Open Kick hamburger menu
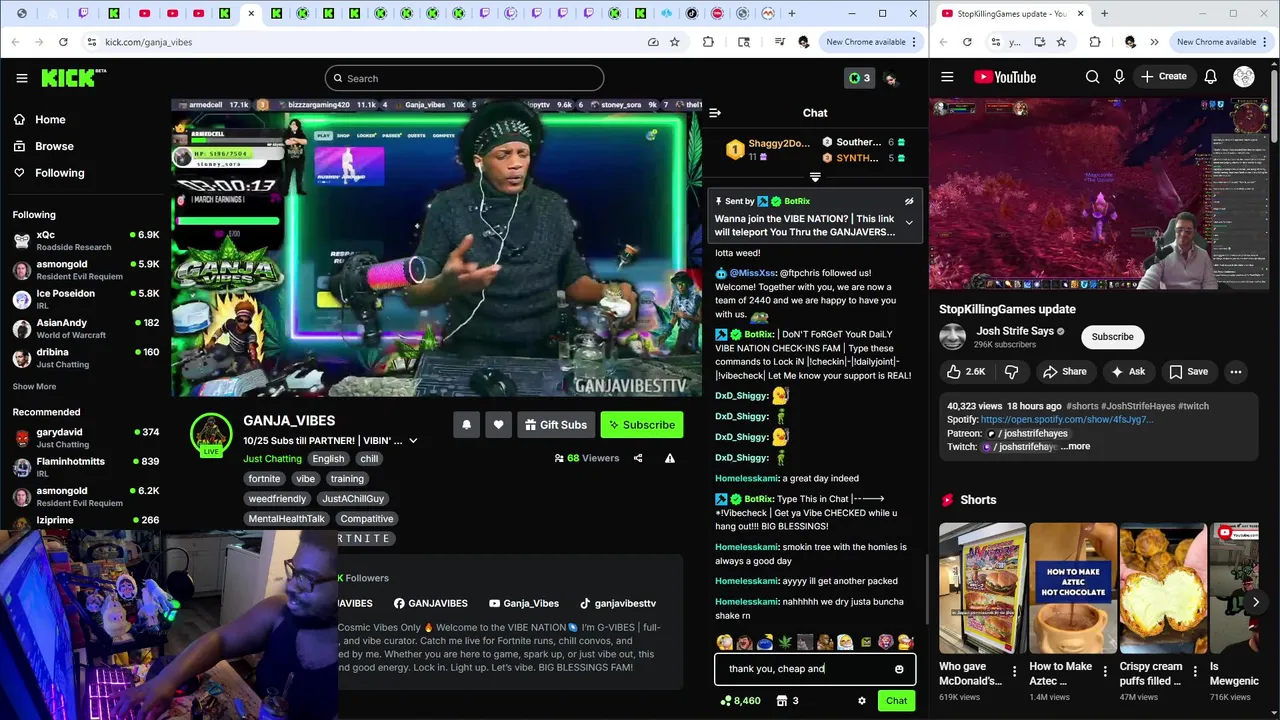 click(x=21, y=78)
